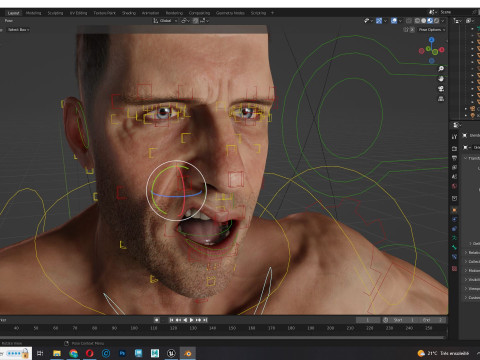Open Photoshop from the taskbar
Screen dimensions: 480x360
tap(122, 353)
